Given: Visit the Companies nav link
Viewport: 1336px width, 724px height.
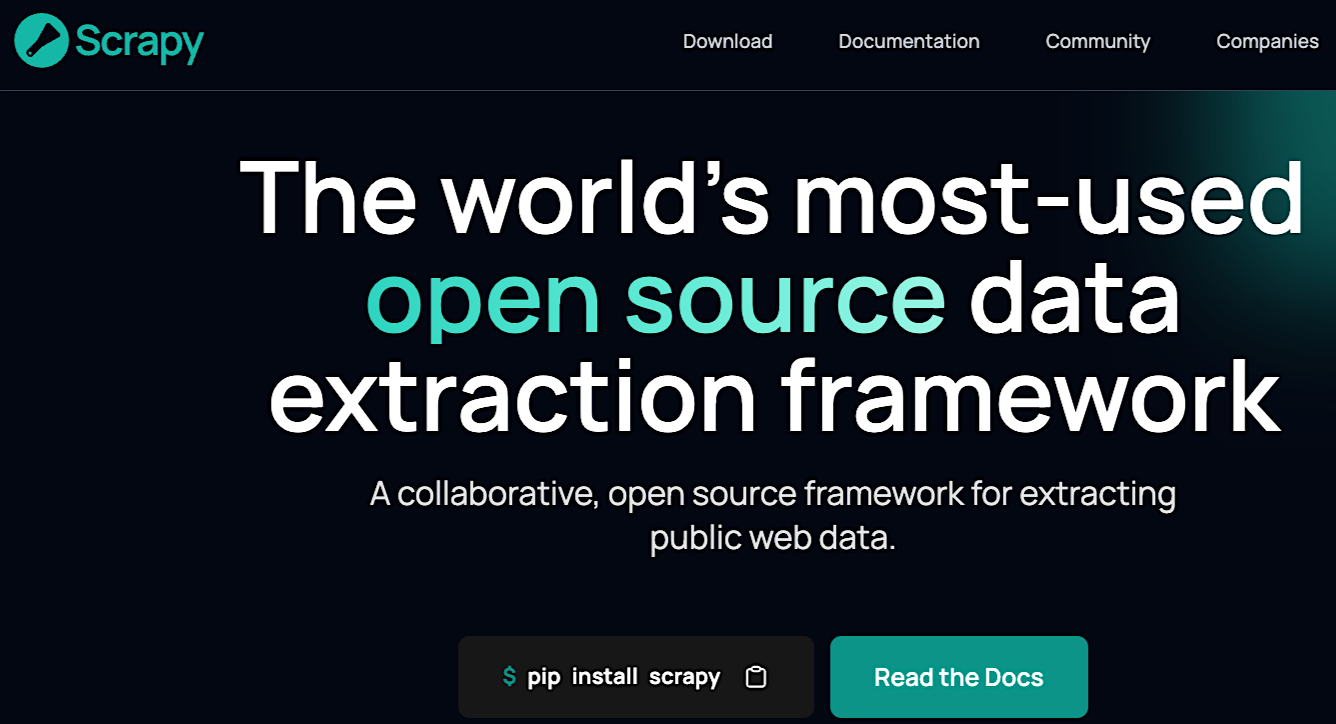Looking at the screenshot, I should 1267,41.
